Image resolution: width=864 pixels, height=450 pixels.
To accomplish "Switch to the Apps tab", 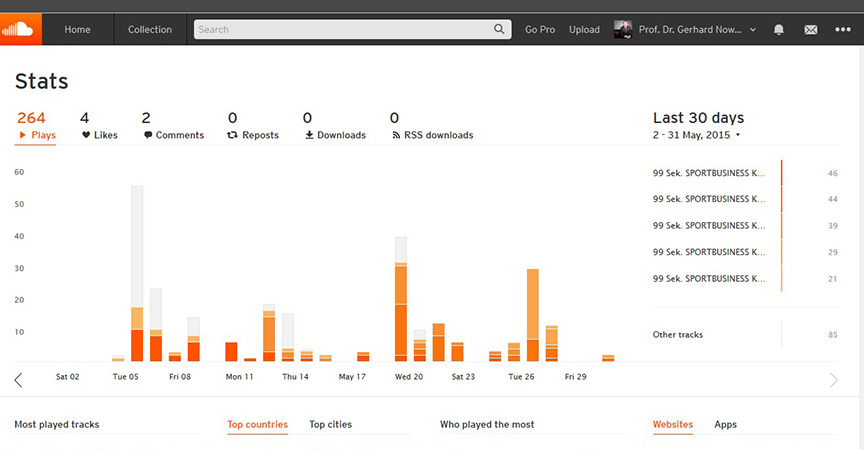I will click(725, 425).
